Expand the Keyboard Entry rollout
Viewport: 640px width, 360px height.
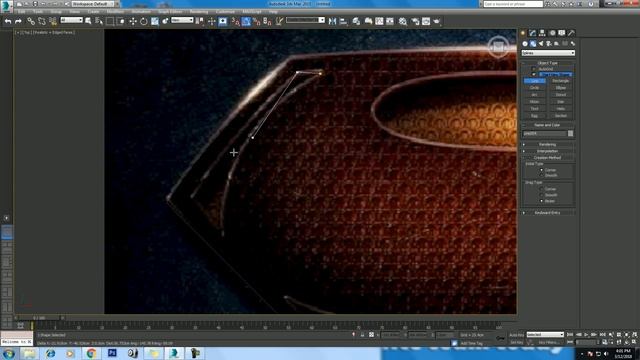pos(548,213)
